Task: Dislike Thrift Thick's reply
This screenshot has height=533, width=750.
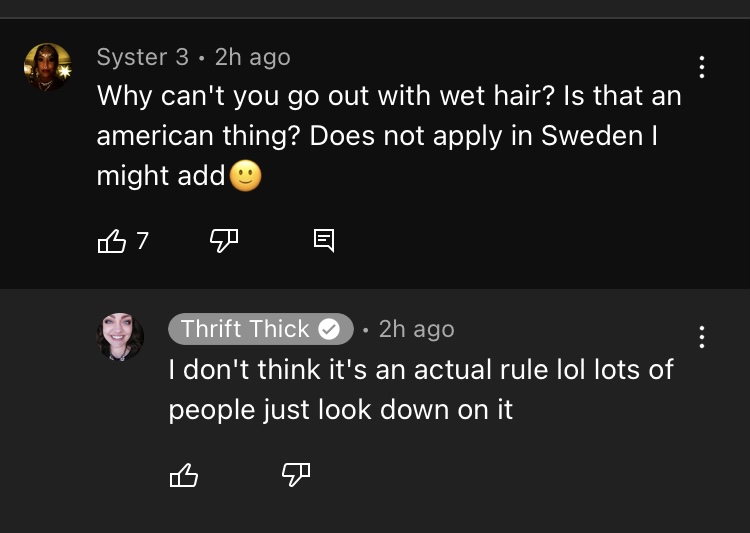Action: (296, 475)
